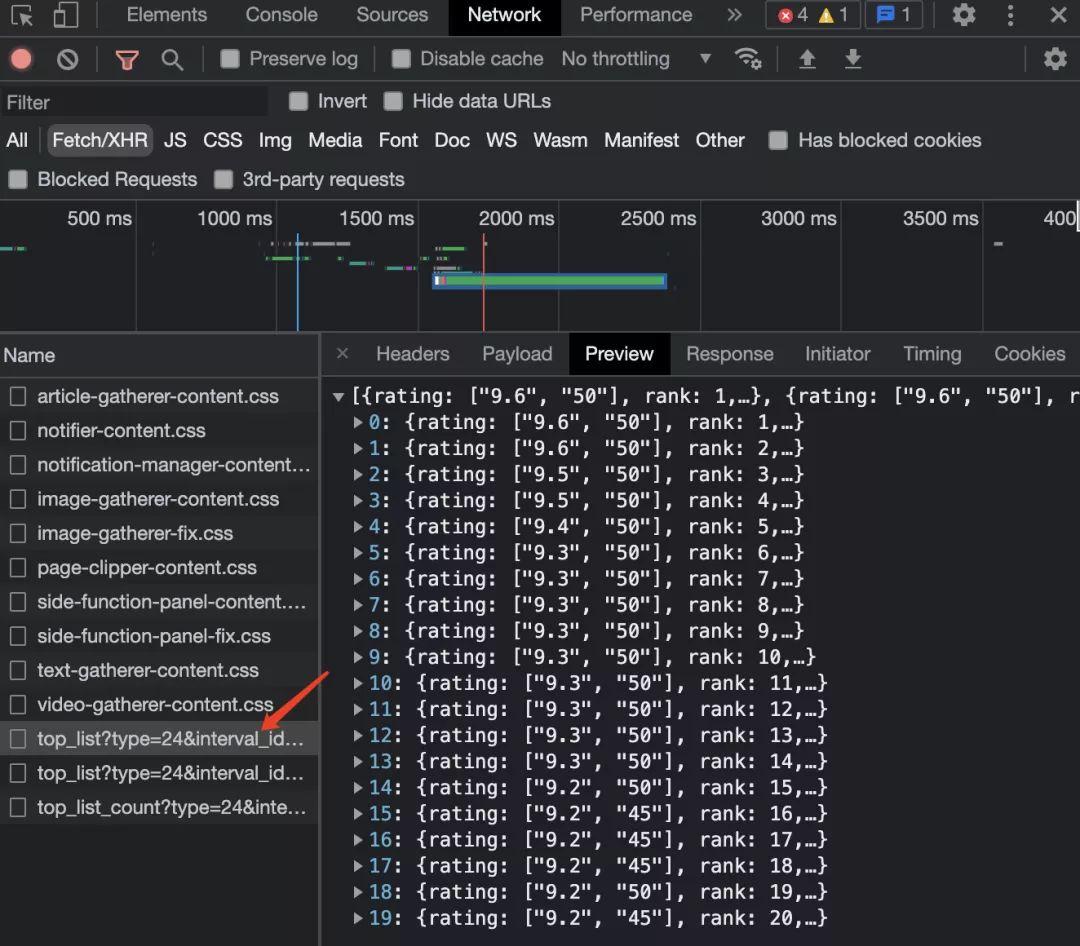Click the Filter text input

click(134, 102)
